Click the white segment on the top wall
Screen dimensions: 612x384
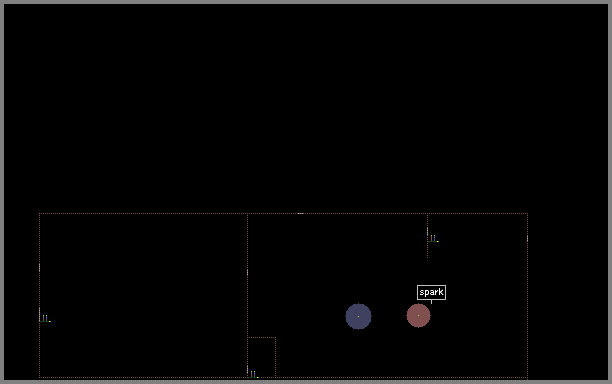pyautogui.click(x=300, y=213)
